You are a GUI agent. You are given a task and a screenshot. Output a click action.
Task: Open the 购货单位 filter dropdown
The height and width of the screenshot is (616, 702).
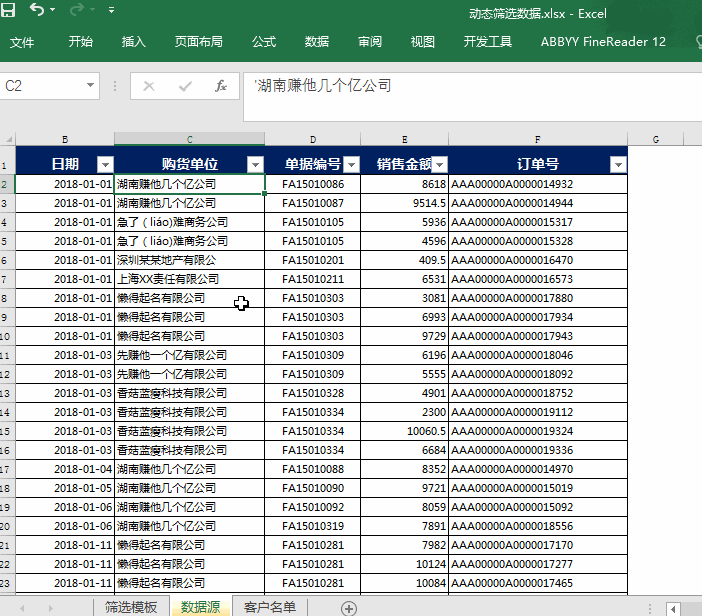click(x=255, y=165)
